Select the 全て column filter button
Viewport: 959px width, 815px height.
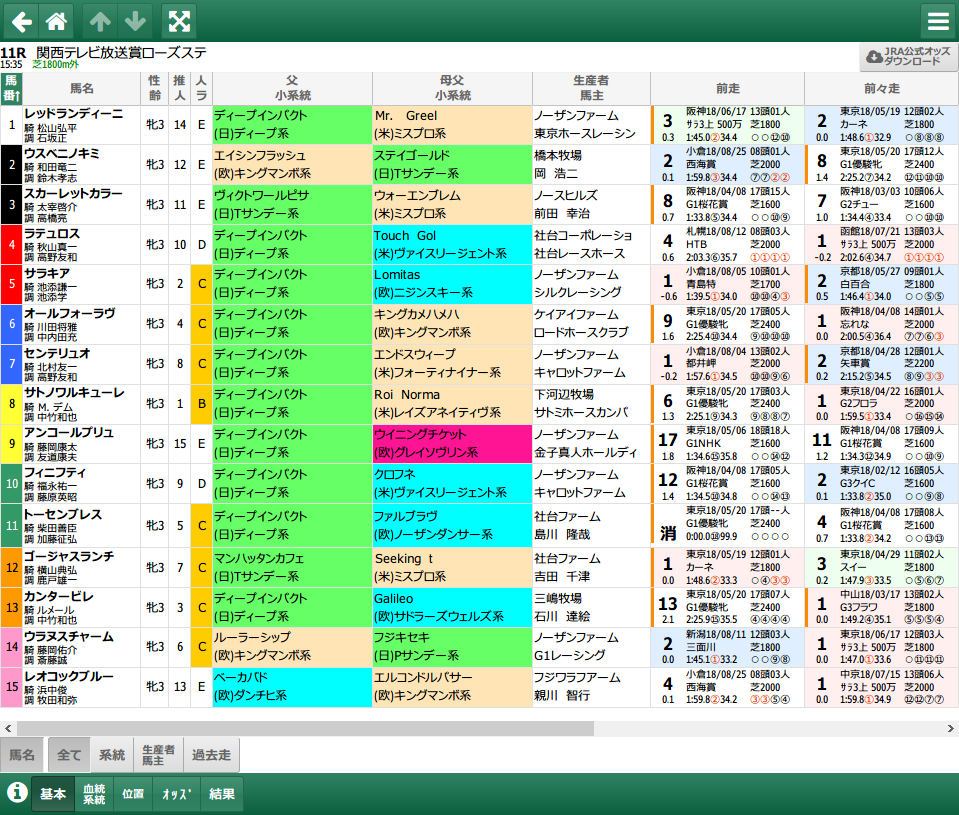68,755
